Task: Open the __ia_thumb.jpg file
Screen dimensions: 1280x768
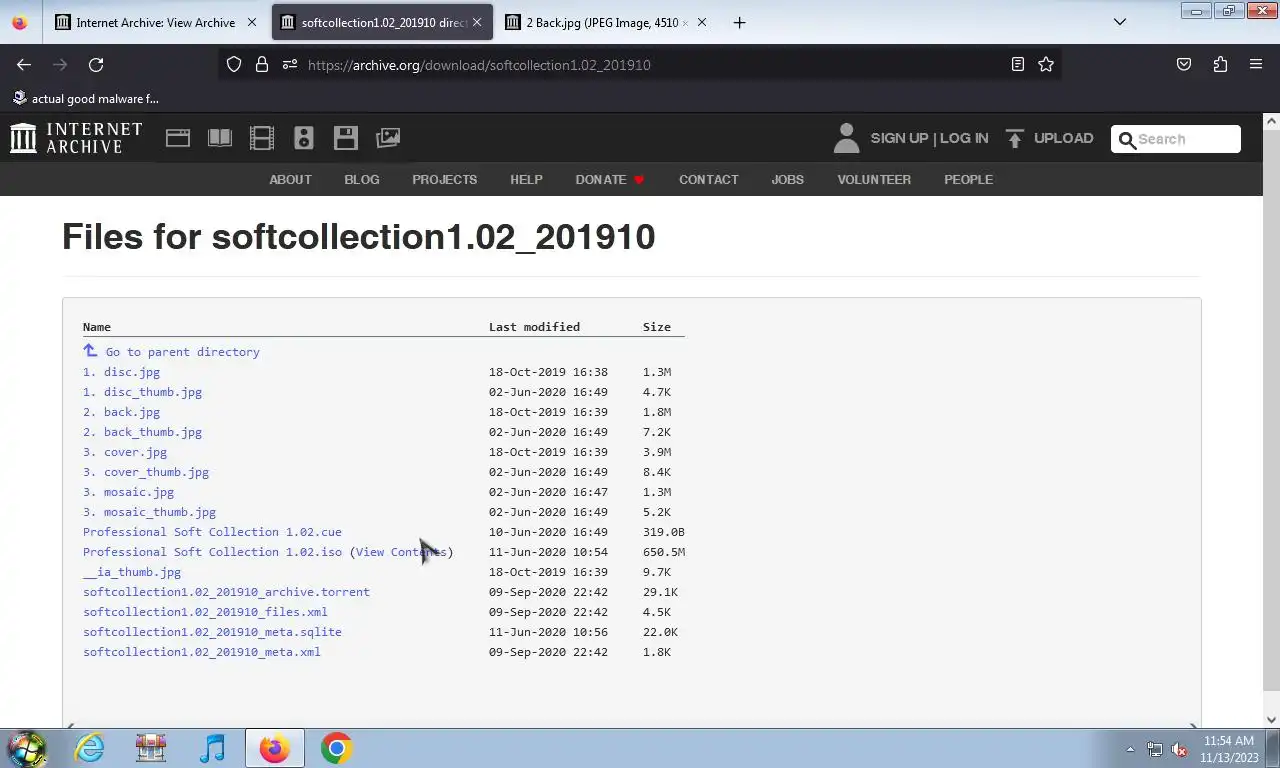Action: click(132, 572)
